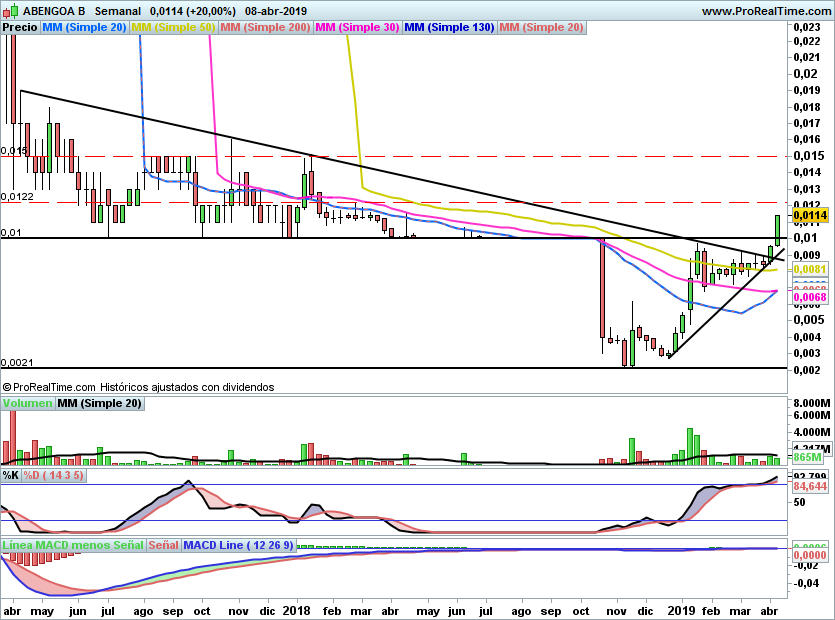Click the 0,015 value on price axis

click(x=809, y=156)
